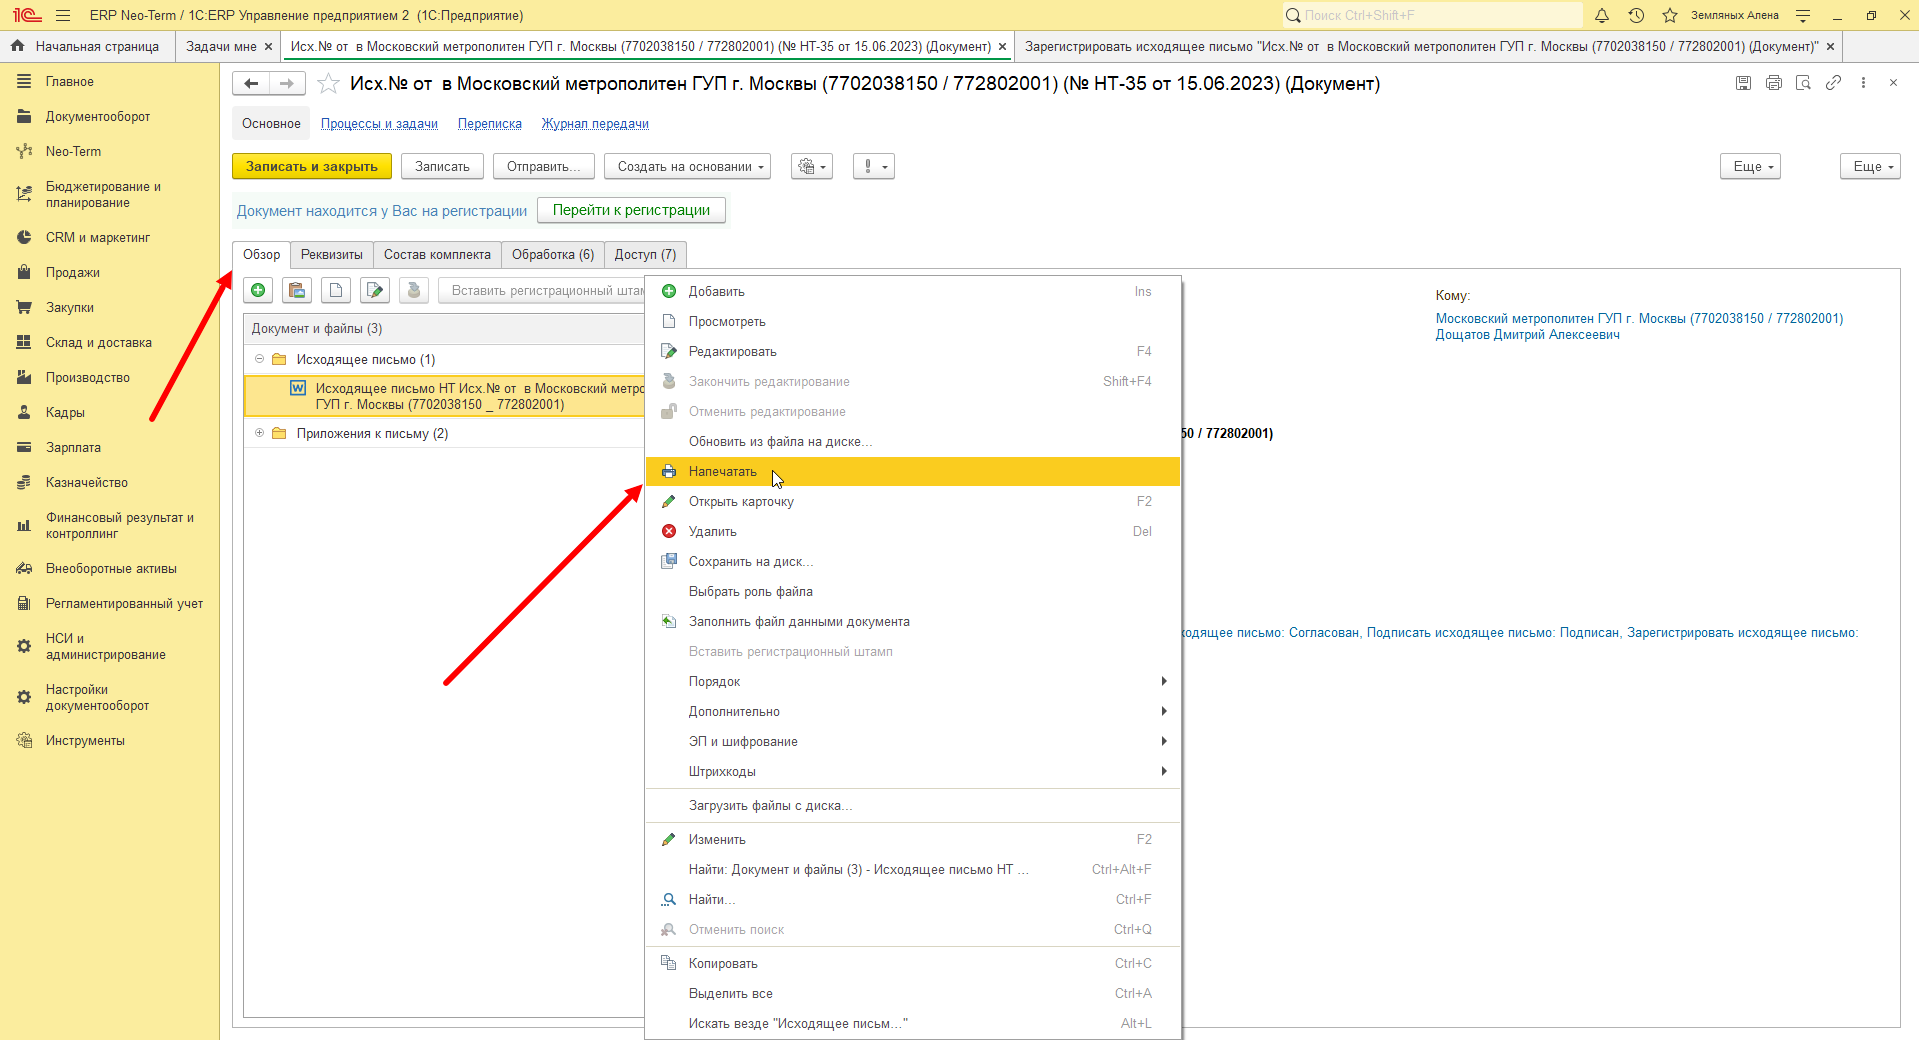Click the green add file icon
This screenshot has width=1919, height=1040.
pos(258,290)
